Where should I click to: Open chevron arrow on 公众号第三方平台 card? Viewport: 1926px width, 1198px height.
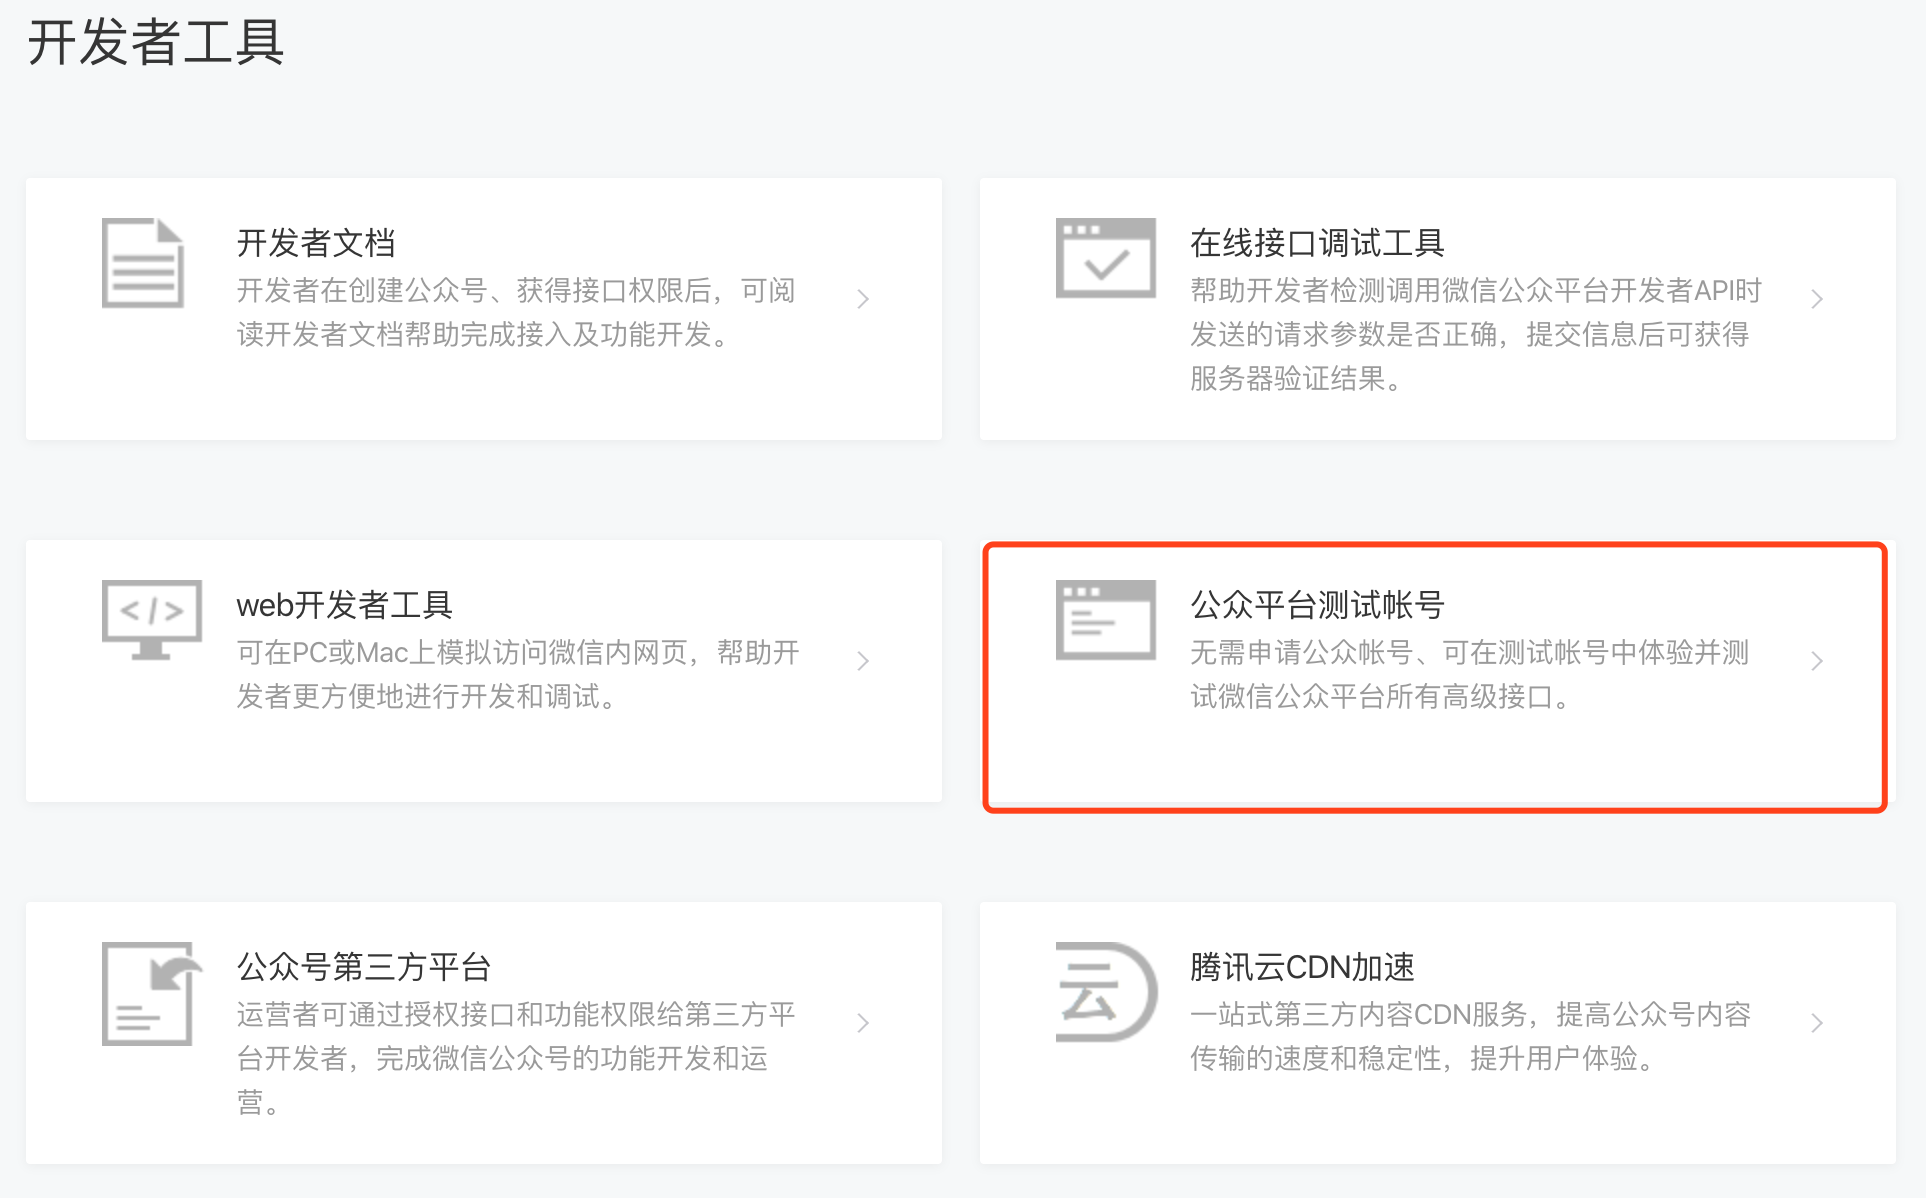(863, 1023)
